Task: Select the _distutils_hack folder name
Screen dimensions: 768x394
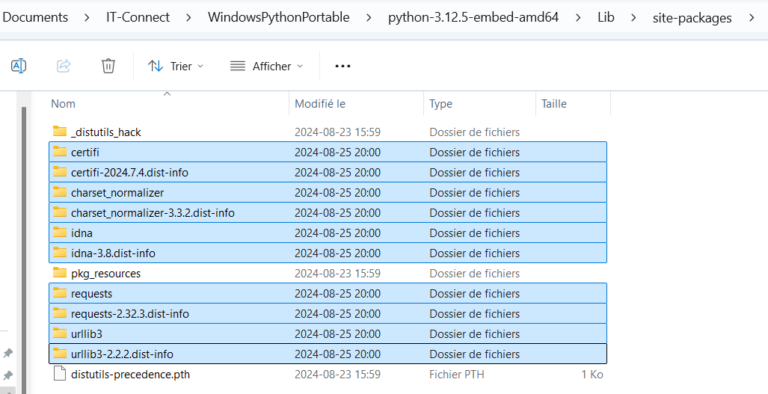Action: tap(106, 132)
